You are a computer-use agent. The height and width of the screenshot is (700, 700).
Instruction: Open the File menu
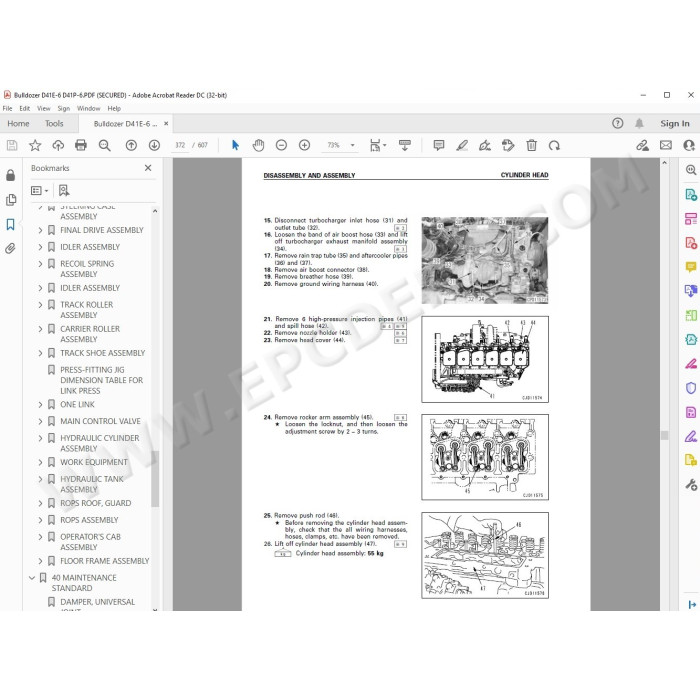[x=8, y=108]
